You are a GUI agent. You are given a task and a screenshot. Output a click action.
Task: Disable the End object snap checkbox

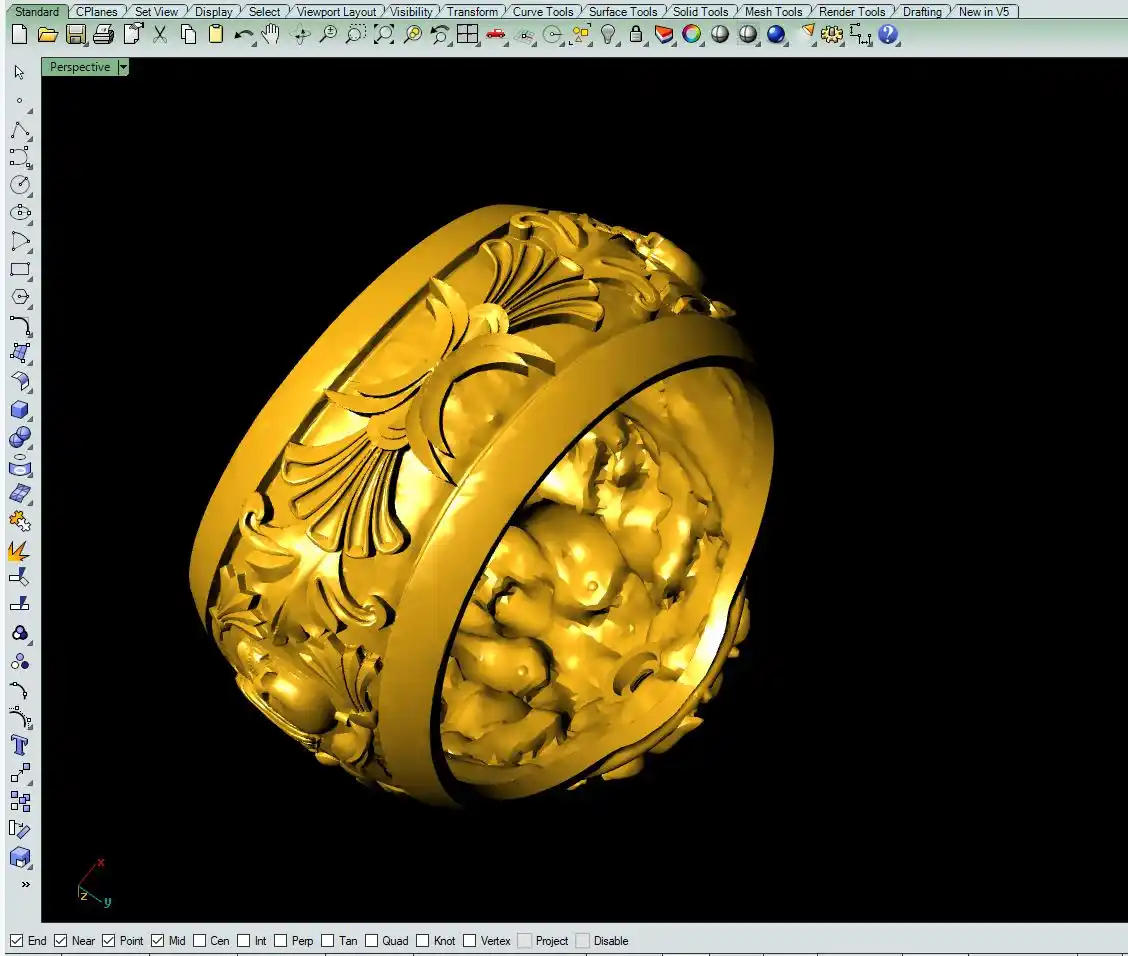(x=16, y=941)
